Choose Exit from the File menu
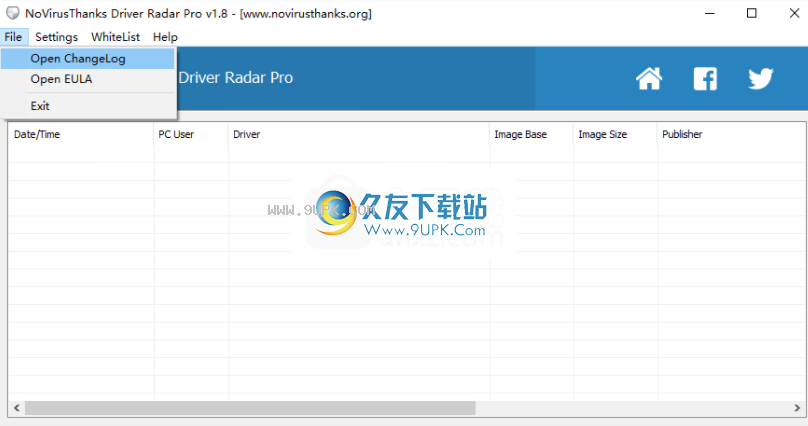 click(x=88, y=106)
